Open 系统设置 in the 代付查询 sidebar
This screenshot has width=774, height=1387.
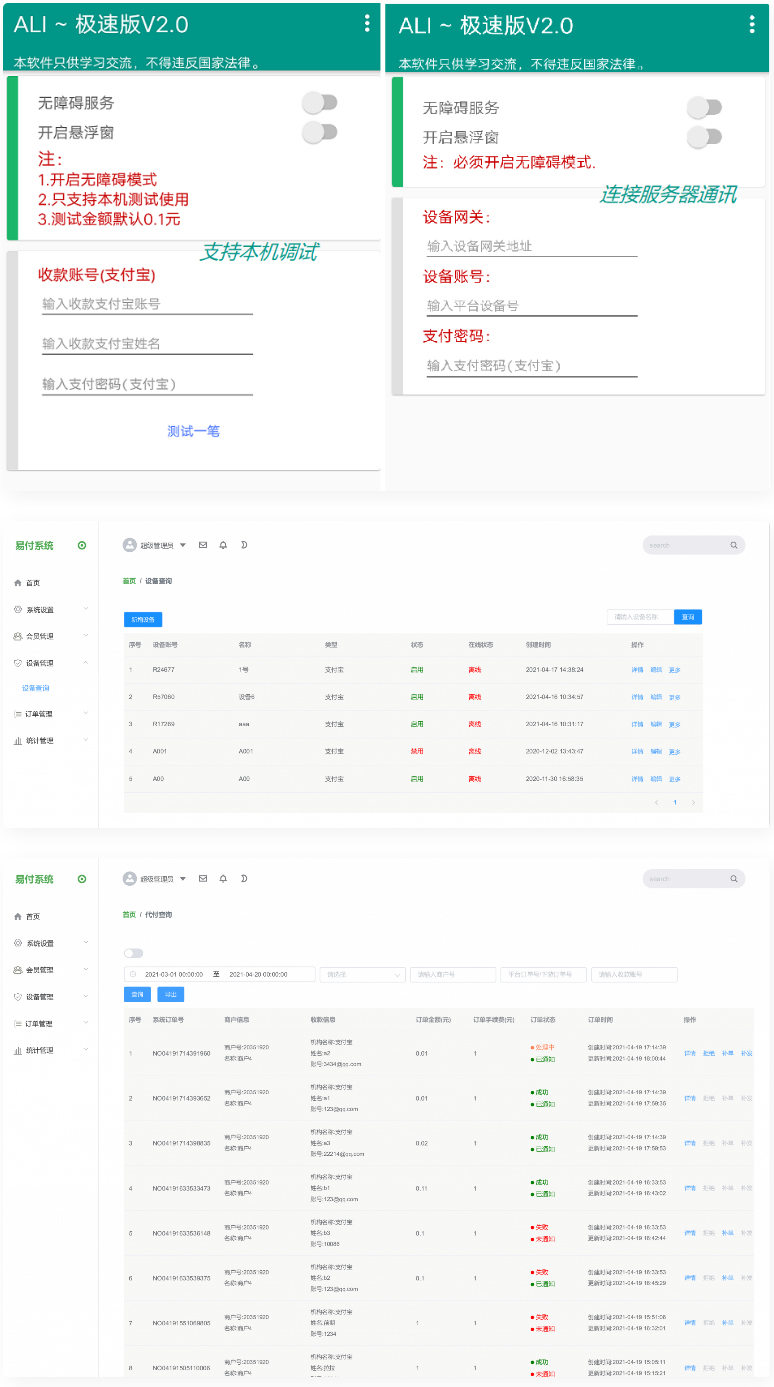(40, 943)
